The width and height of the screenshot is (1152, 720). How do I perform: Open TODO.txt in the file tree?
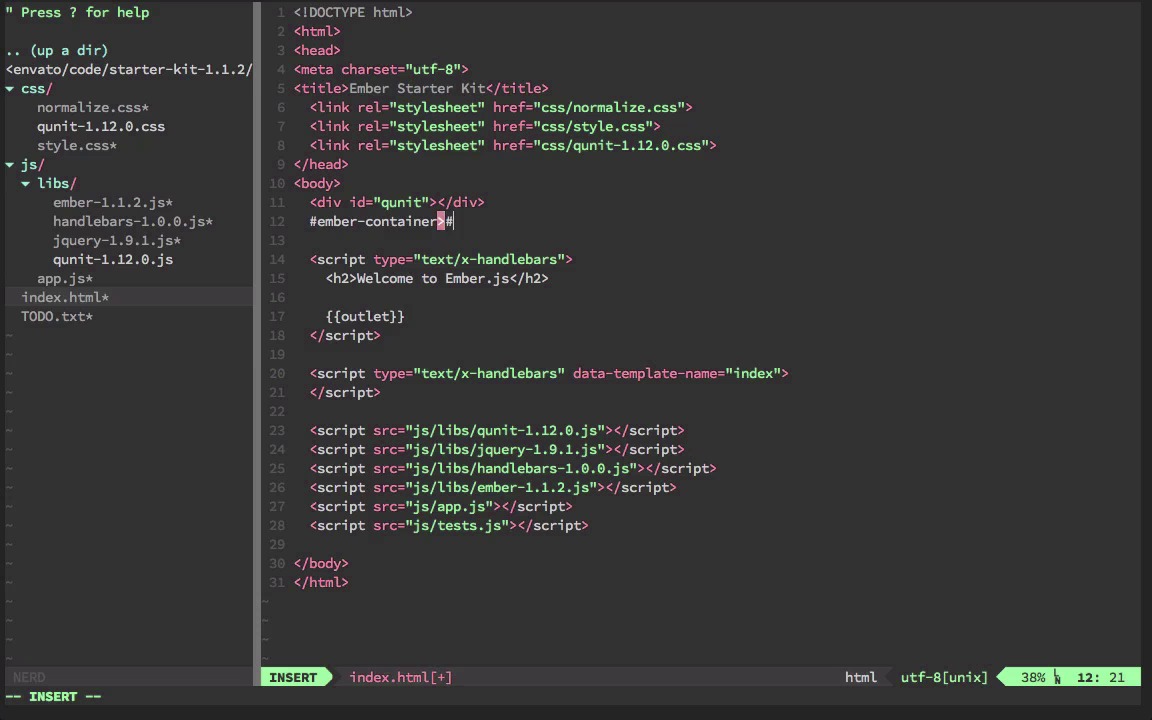57,317
